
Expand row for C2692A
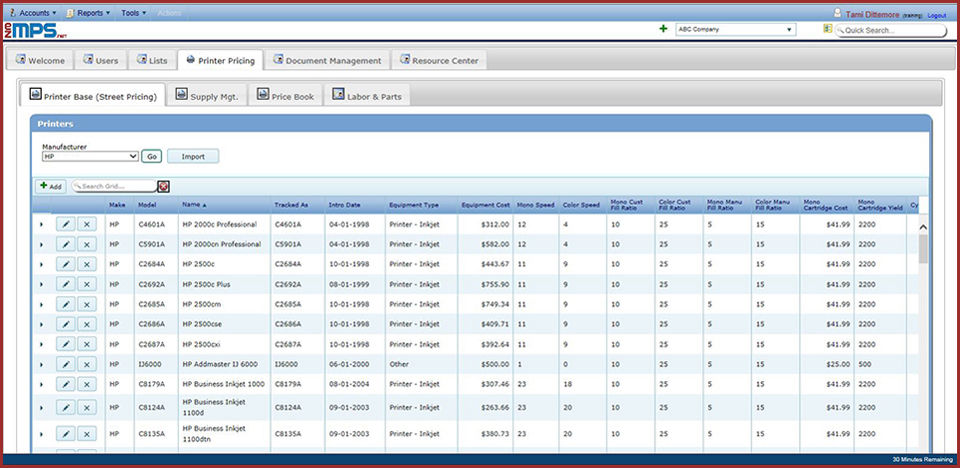tap(41, 284)
